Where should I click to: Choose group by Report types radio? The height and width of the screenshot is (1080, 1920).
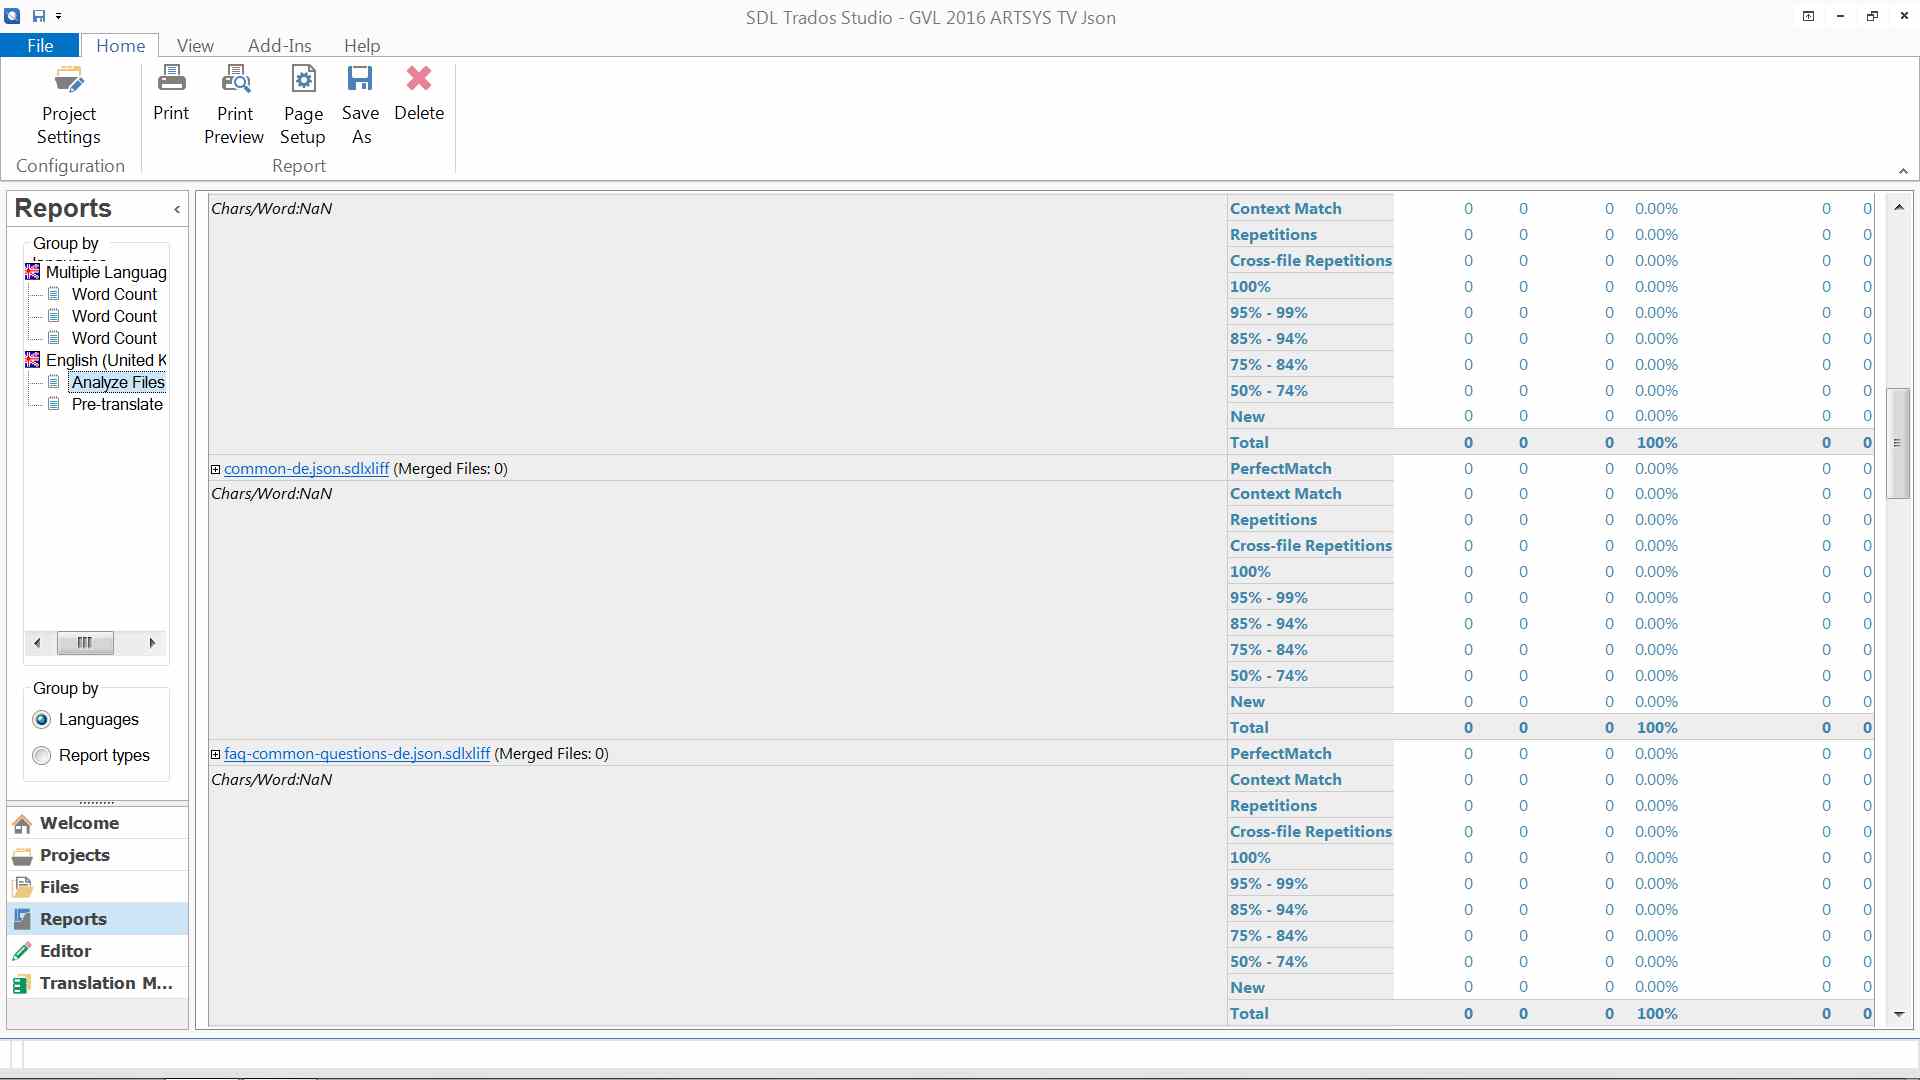click(42, 756)
